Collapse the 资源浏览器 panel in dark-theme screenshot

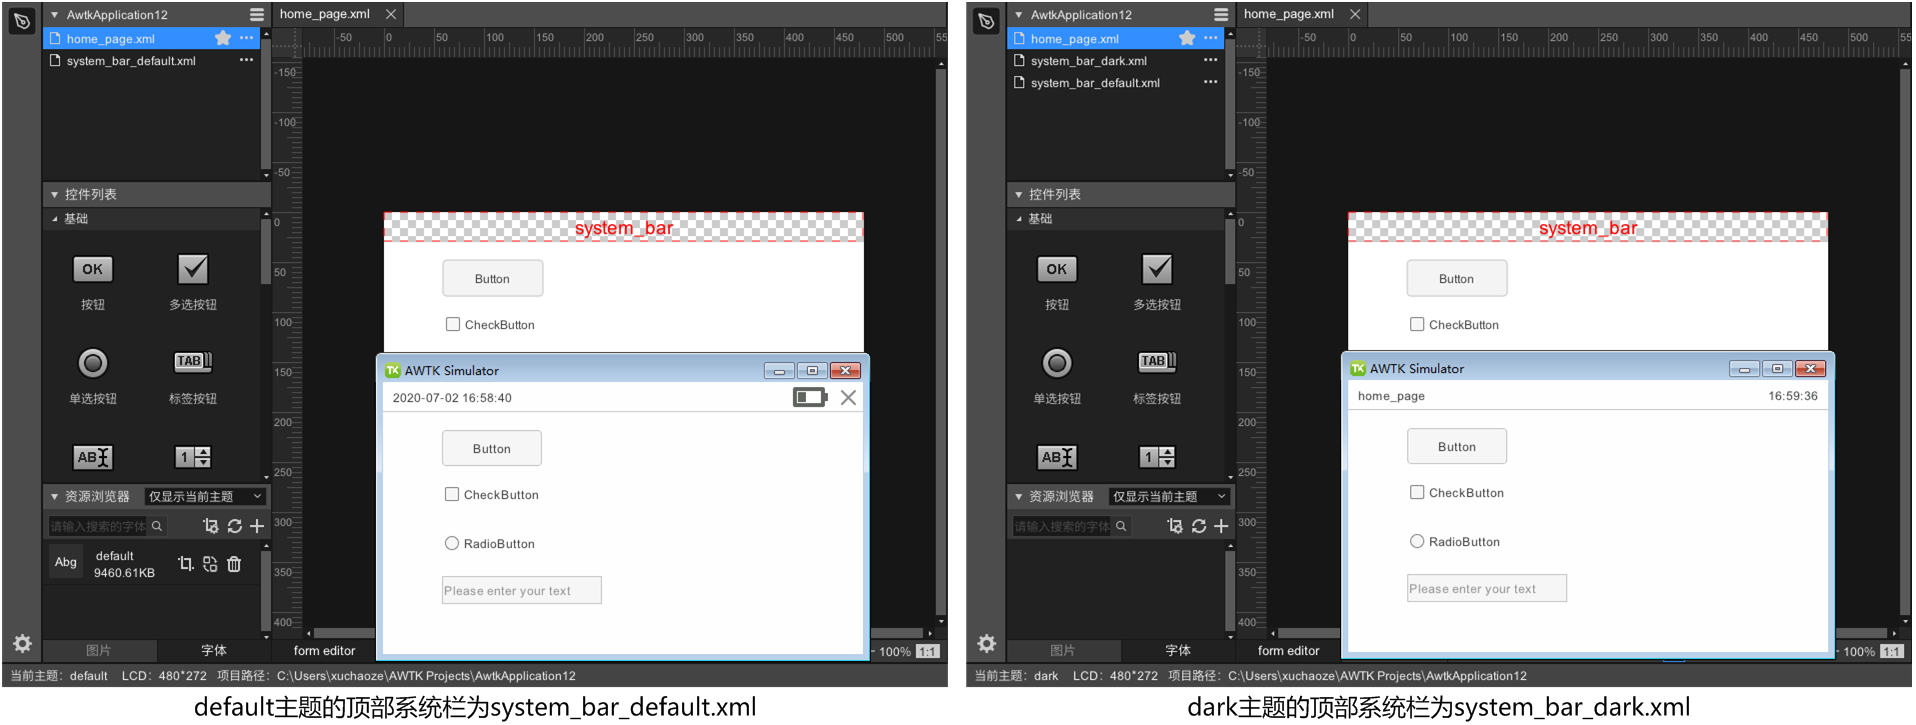coord(1018,496)
